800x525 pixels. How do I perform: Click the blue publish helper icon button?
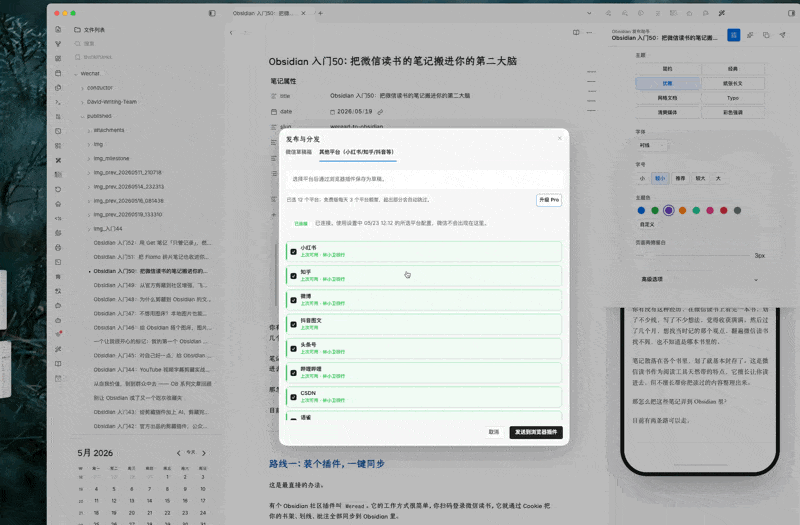pyautogui.click(x=734, y=35)
